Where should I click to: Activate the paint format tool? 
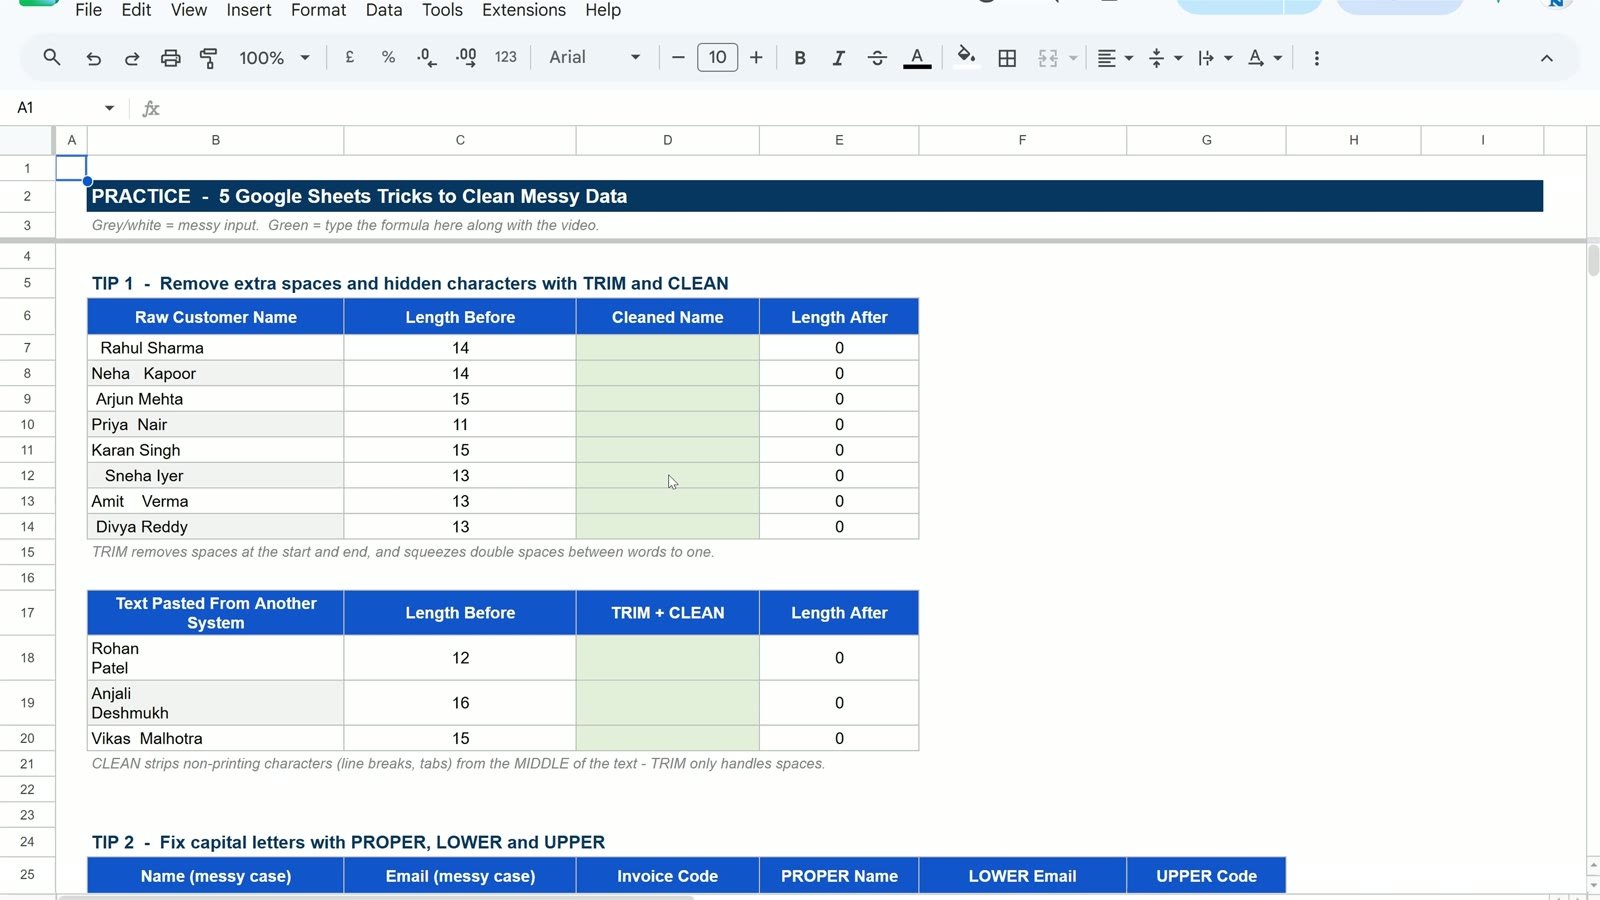[x=208, y=58]
